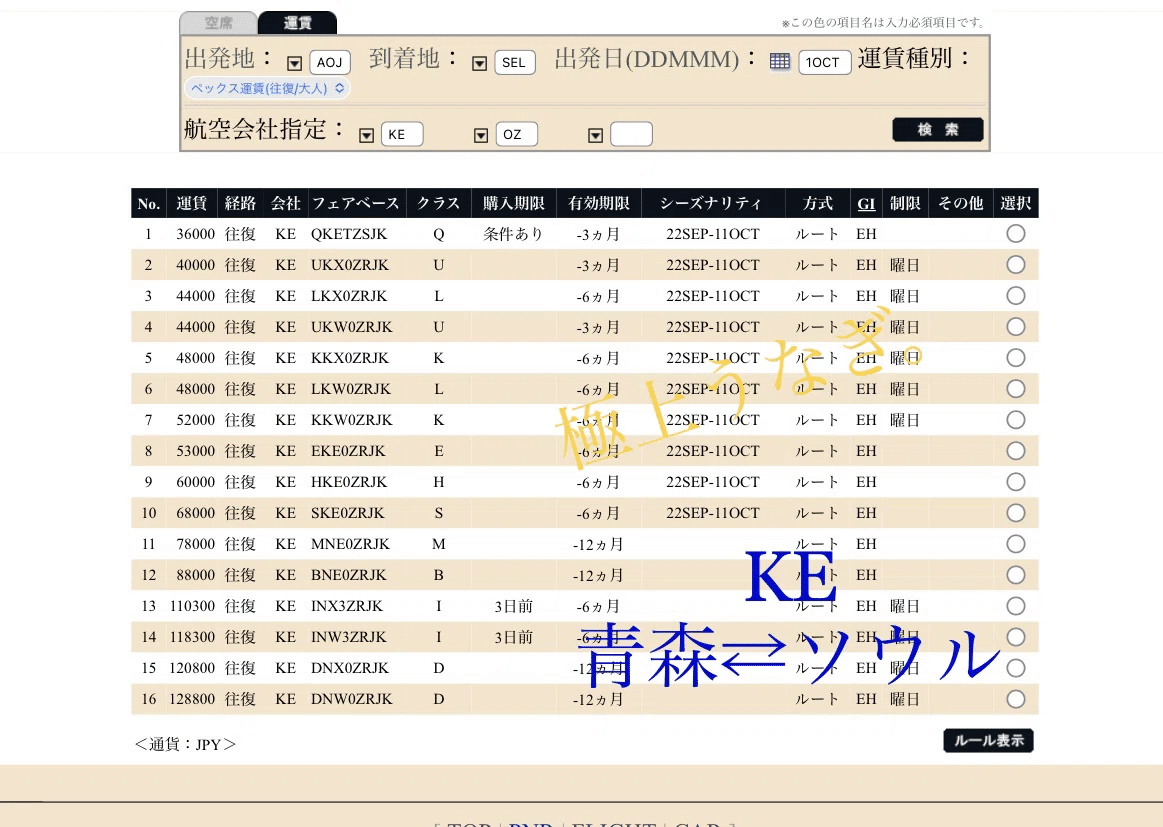Select radio button for fare QKETZSJK
The width and height of the screenshot is (1163, 827).
click(x=1015, y=234)
